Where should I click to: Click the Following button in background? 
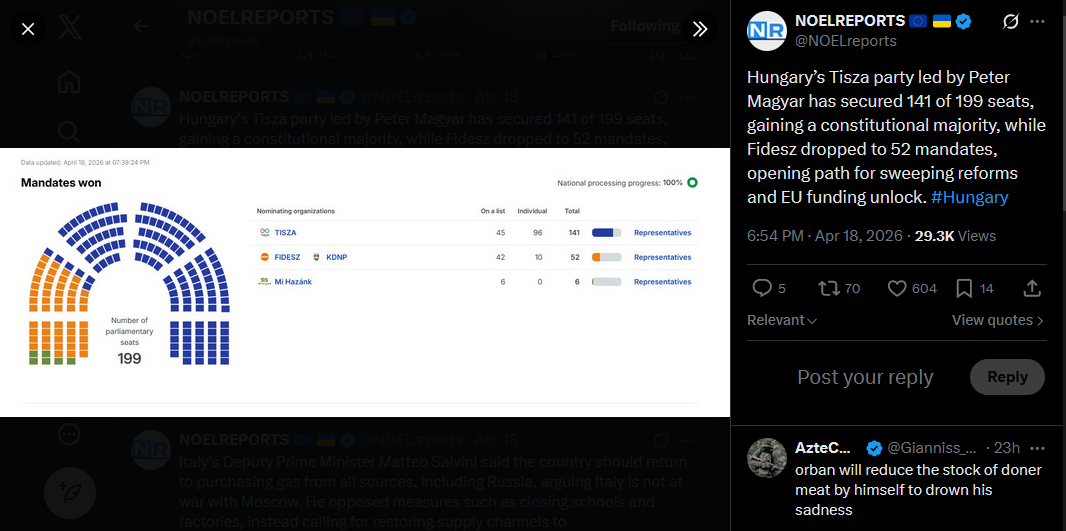tap(644, 27)
